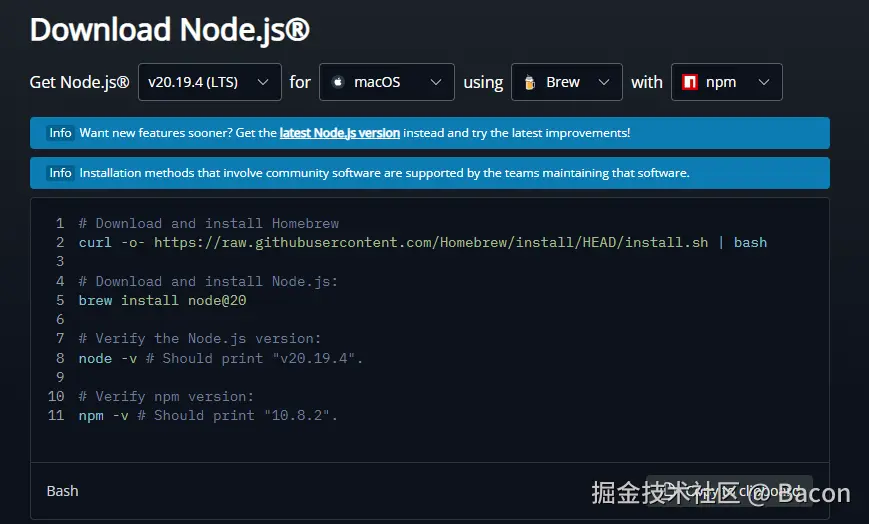Click the community software installation notice text
This screenshot has width=869, height=524.
click(384, 173)
